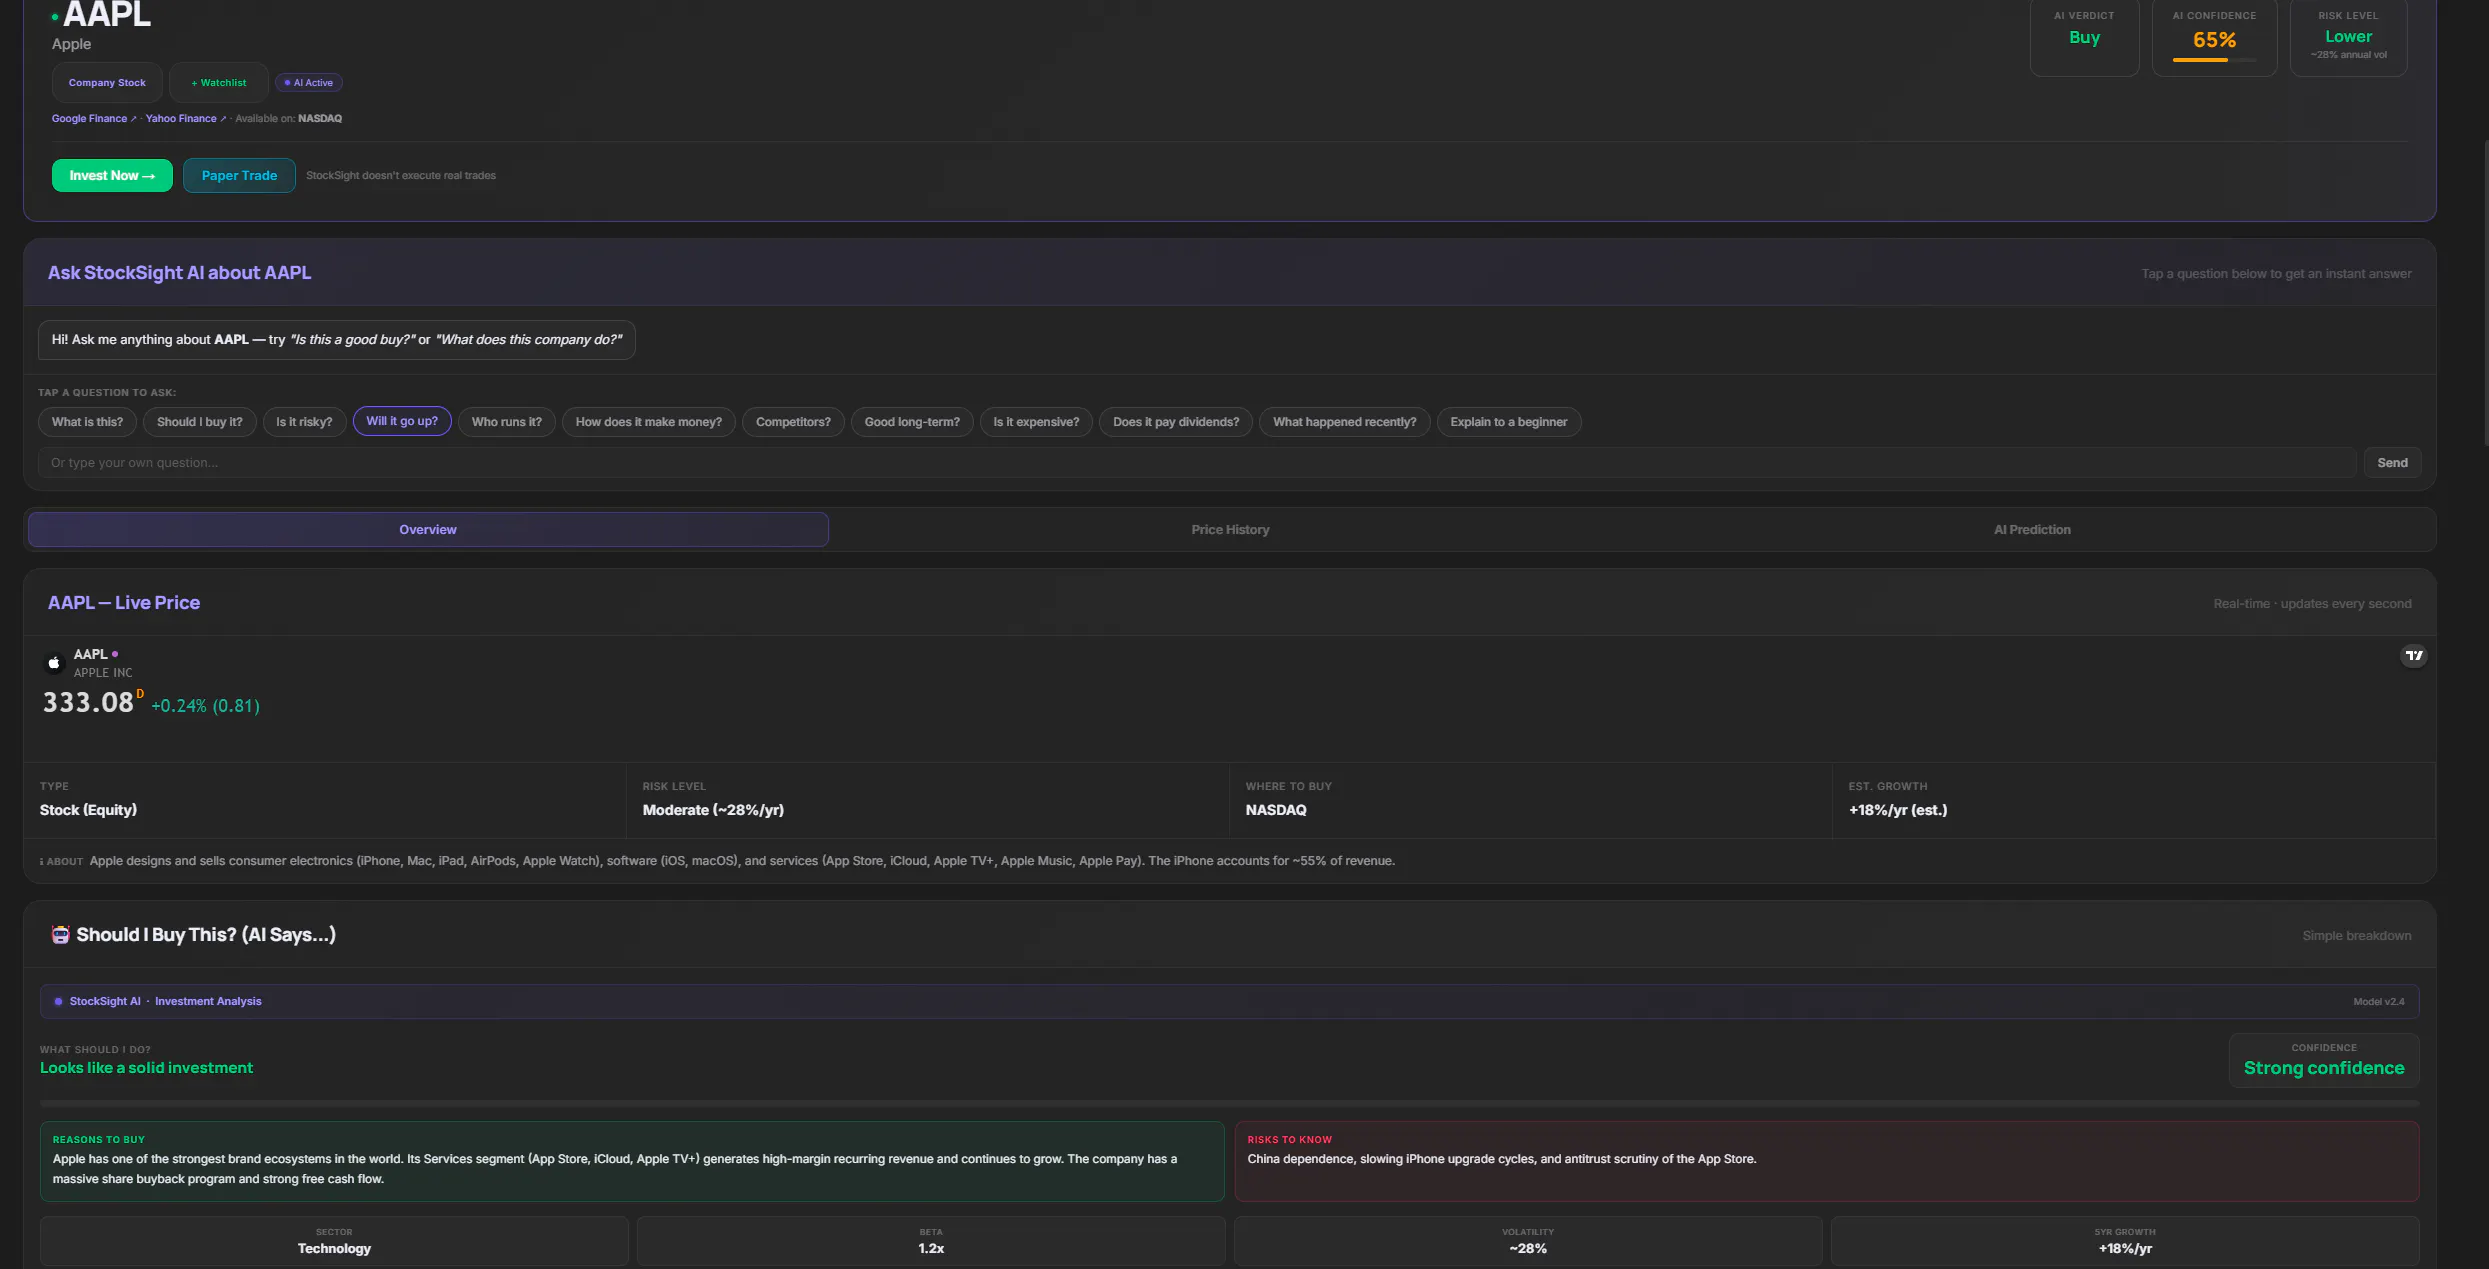Viewport: 2489px width, 1269px height.
Task: Click the '65%' AI confidence value
Action: pos(2214,40)
